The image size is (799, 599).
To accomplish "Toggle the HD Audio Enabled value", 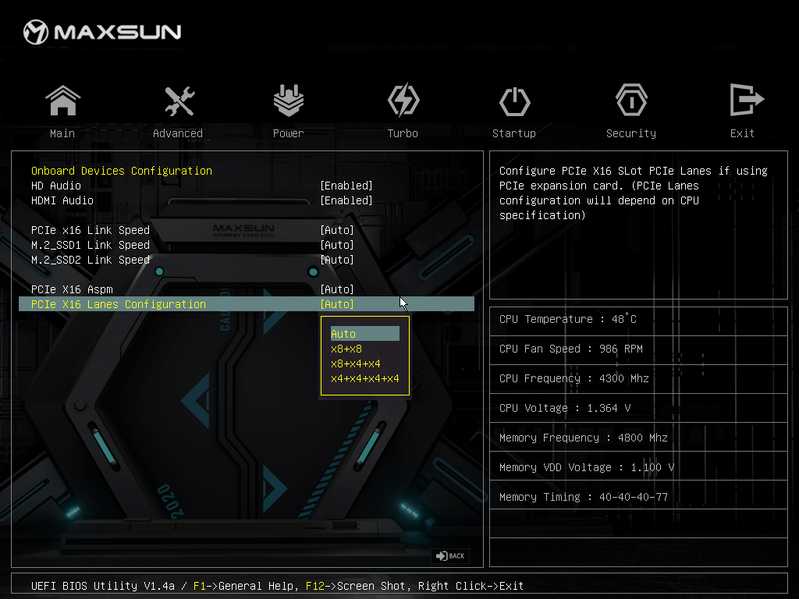I will pos(347,185).
